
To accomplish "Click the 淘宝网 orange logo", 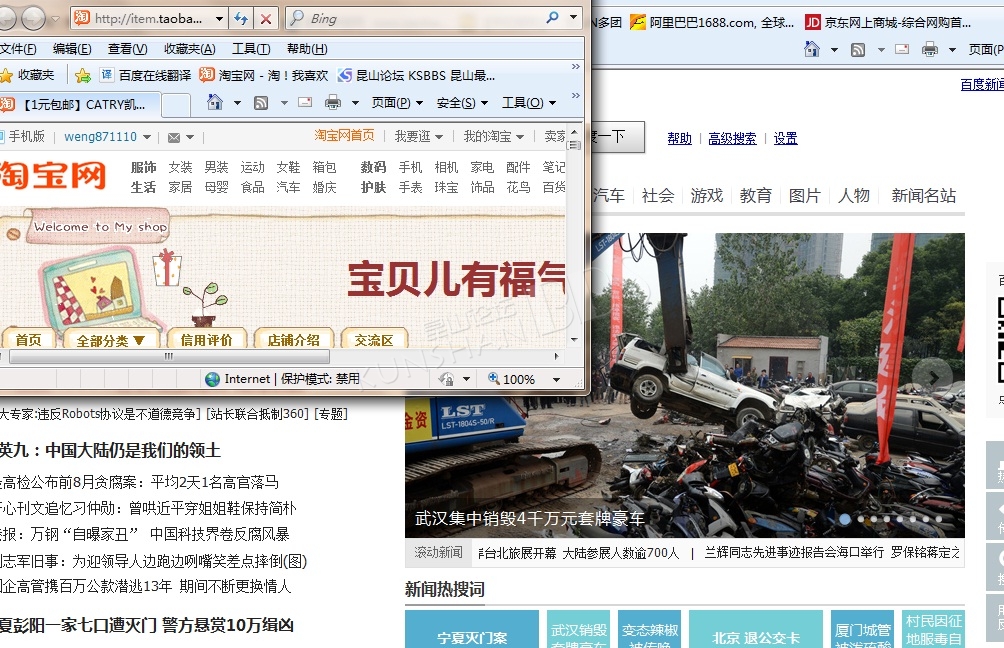I will pyautogui.click(x=53, y=175).
